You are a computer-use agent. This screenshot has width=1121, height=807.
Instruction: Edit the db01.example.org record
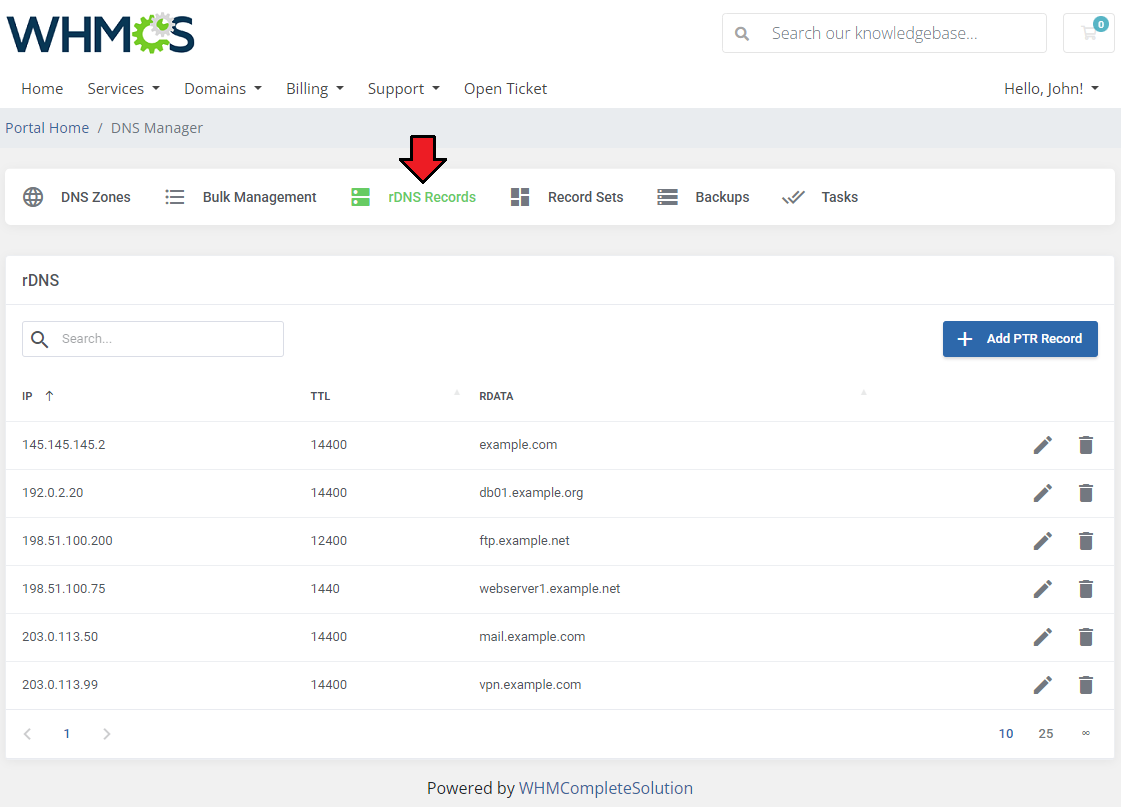pos(1042,492)
